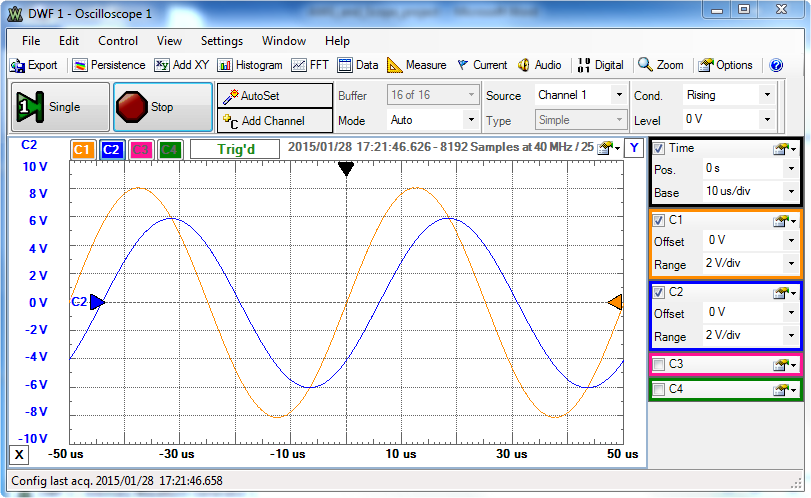Open the time Base dropdown 10 us/div

750,191
